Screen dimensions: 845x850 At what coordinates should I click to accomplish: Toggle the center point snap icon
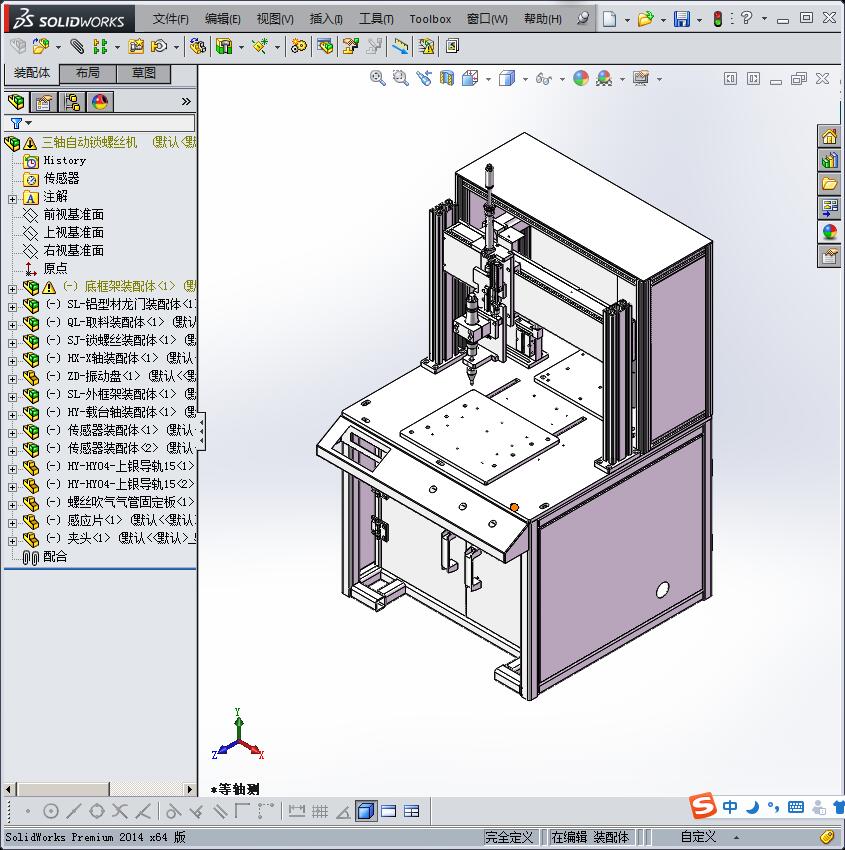(50, 811)
